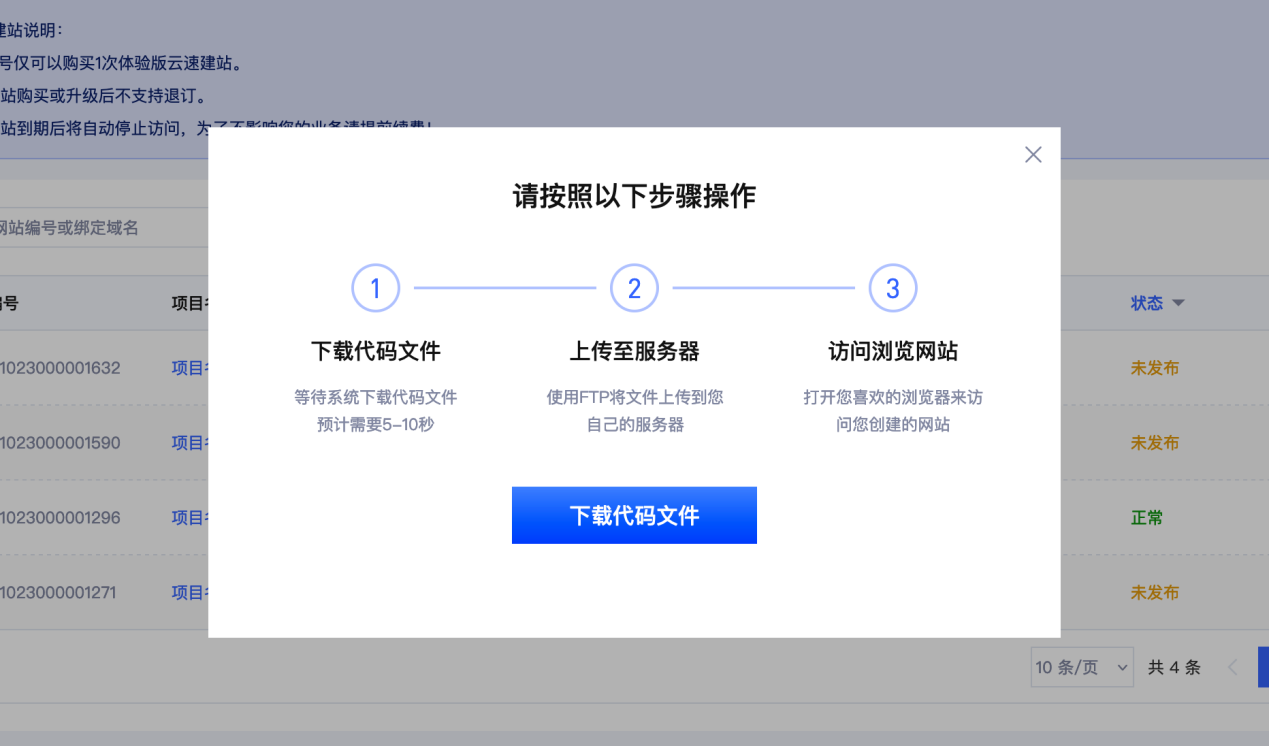Screen dimensions: 1269x746
Task: Open project link in row 1023000001271
Action: pyautogui.click(x=189, y=593)
